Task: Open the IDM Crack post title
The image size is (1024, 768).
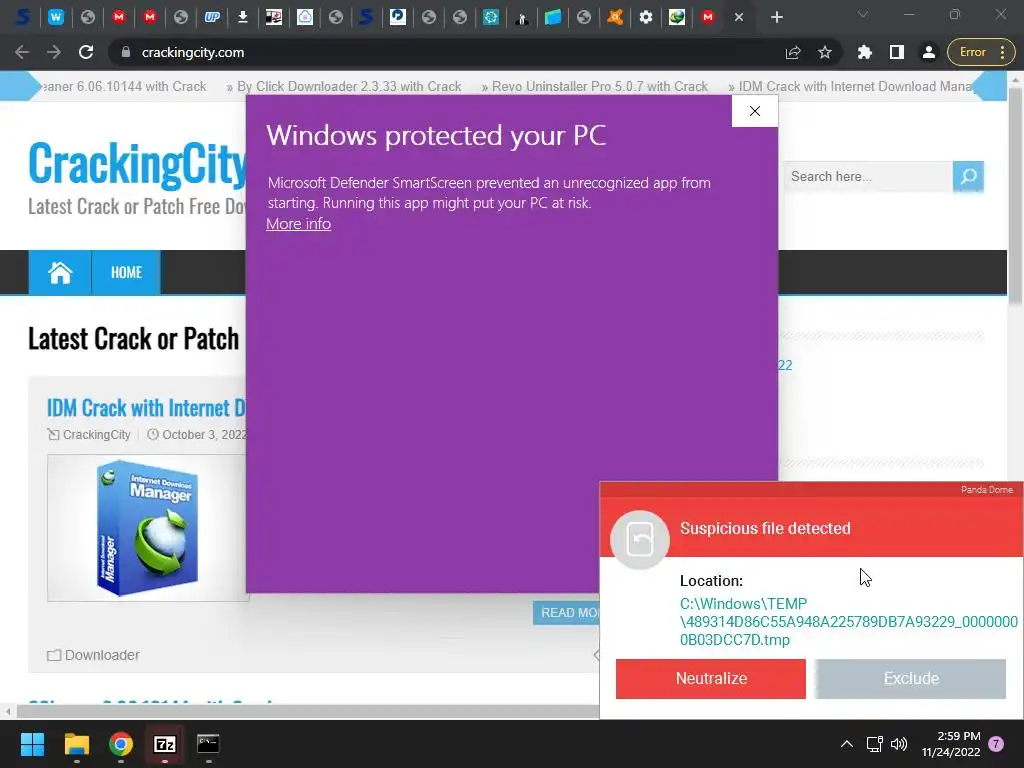Action: tap(146, 408)
